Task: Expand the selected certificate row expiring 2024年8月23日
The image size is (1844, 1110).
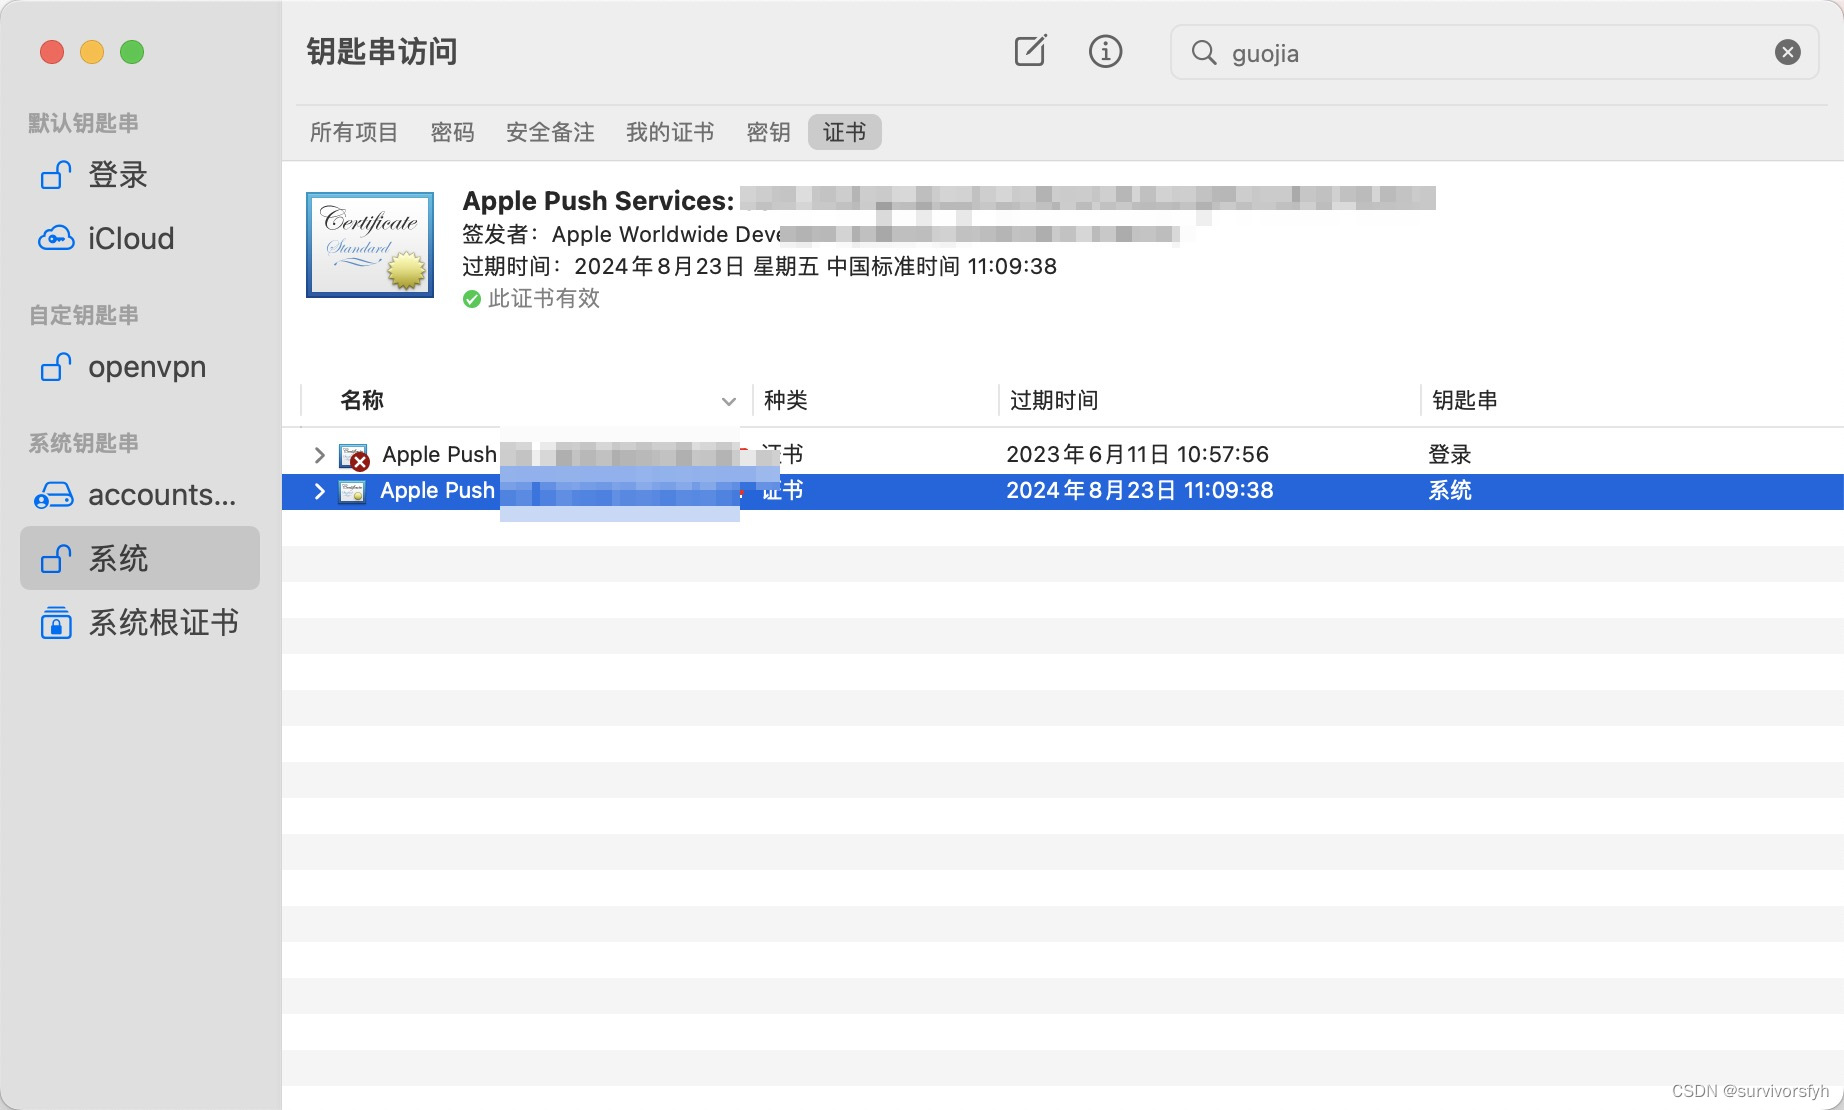Action: [x=319, y=491]
